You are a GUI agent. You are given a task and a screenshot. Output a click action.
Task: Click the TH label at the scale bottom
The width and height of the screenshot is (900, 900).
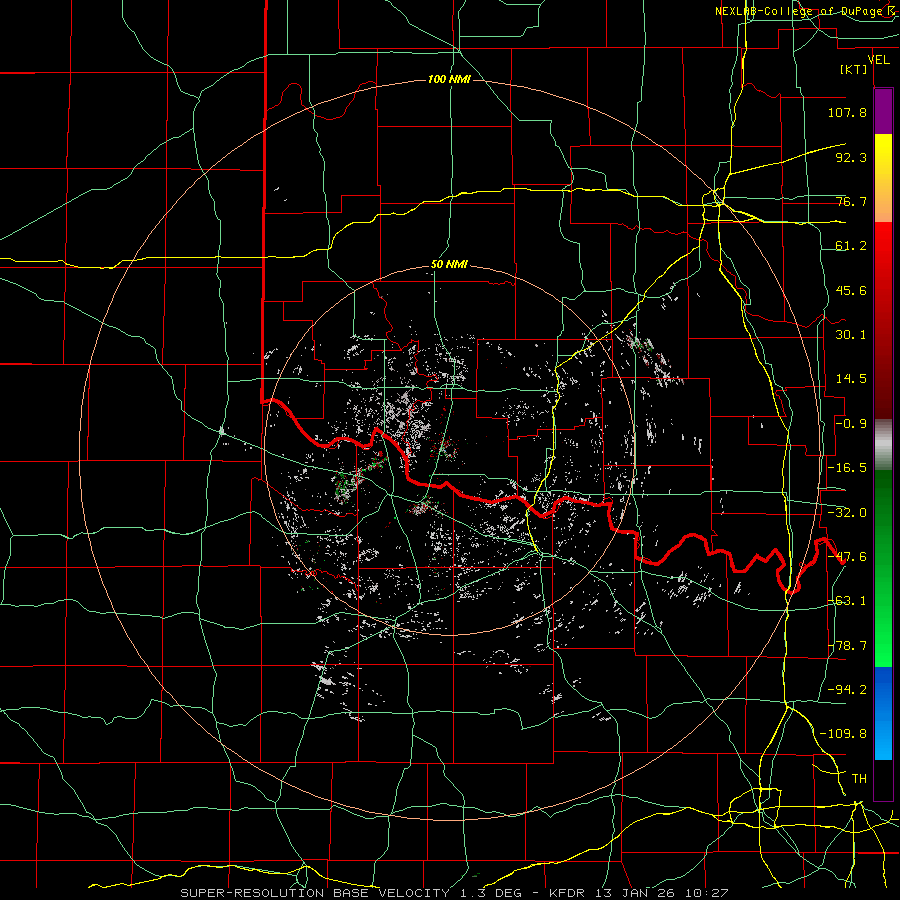coord(859,779)
